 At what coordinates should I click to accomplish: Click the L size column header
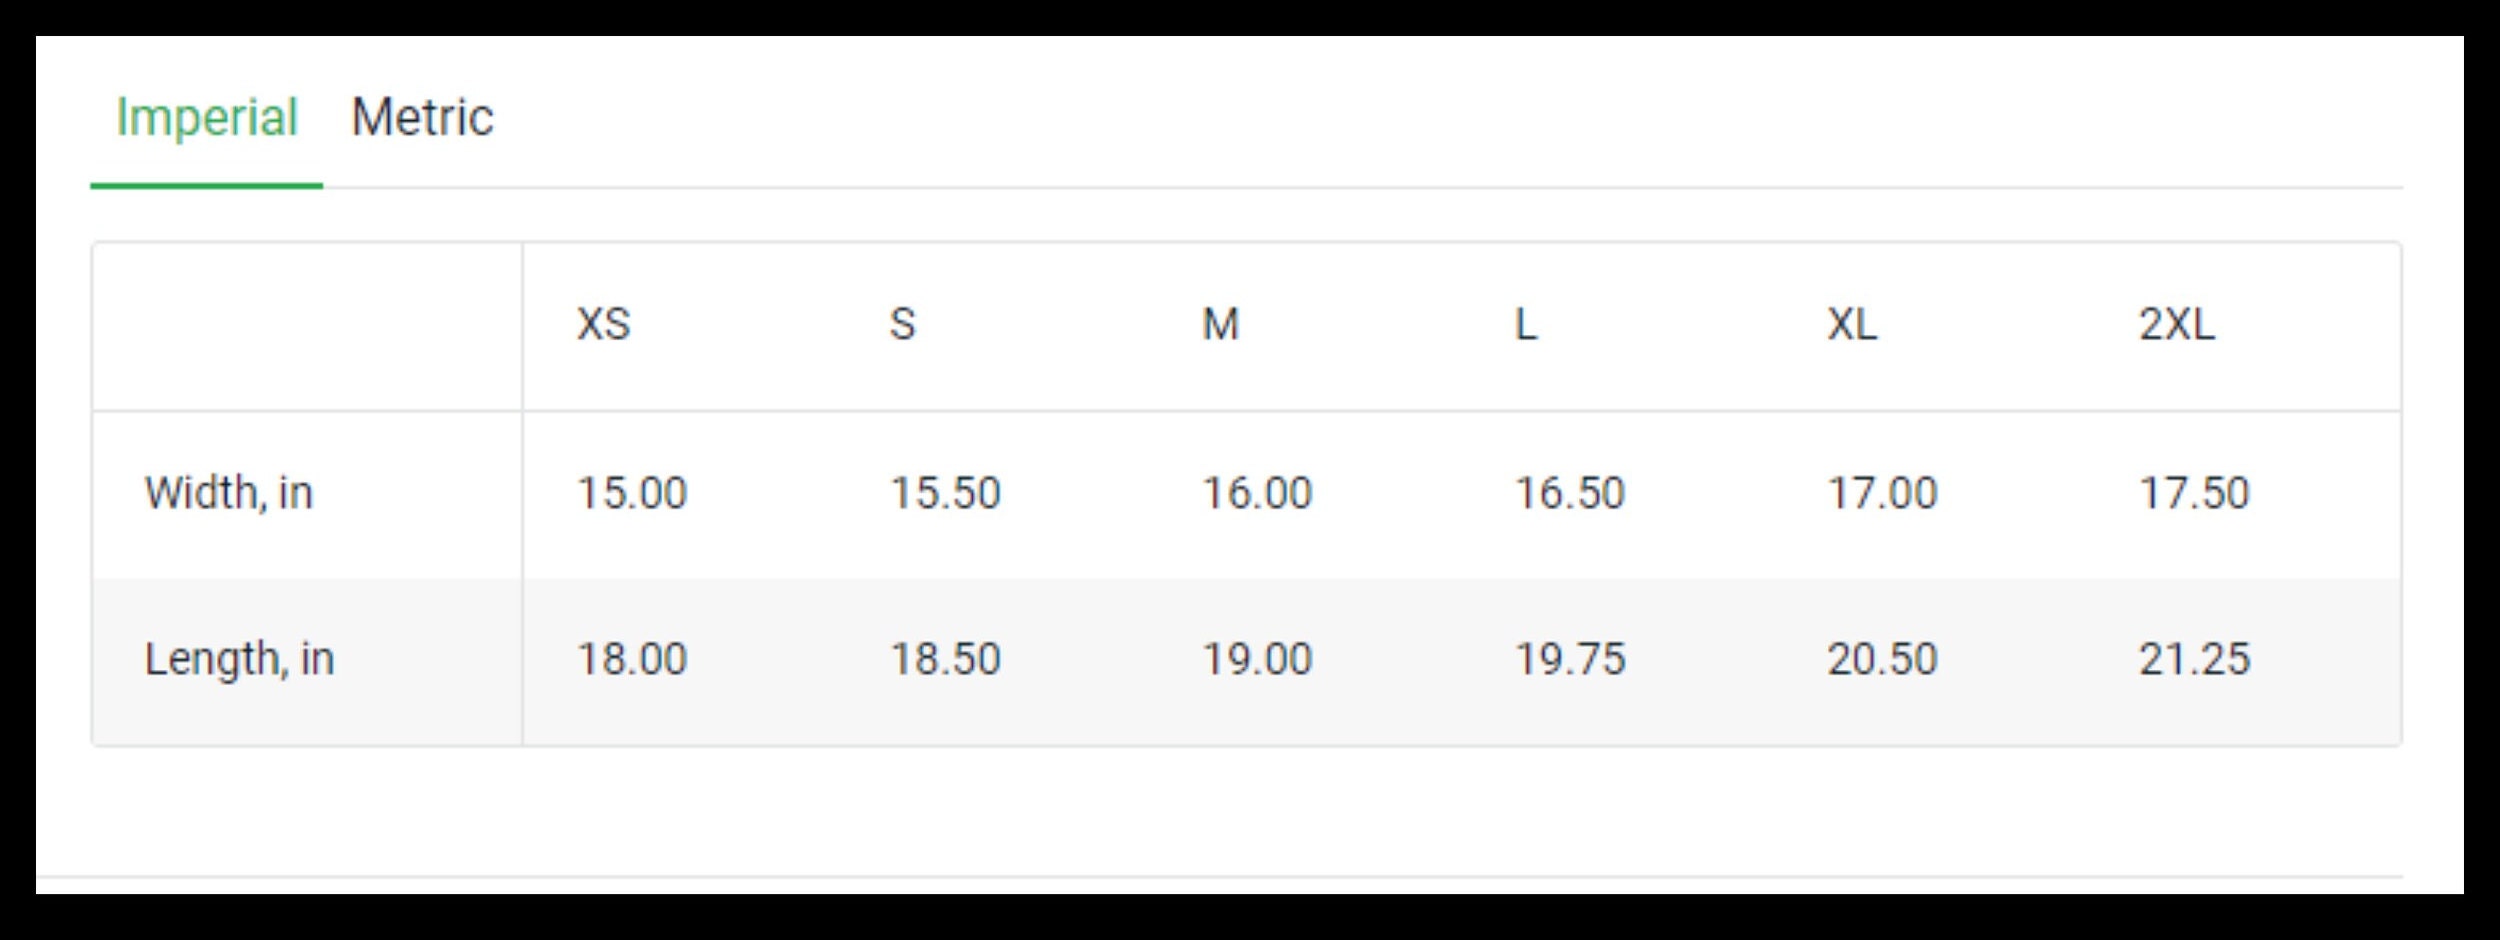click(1525, 324)
